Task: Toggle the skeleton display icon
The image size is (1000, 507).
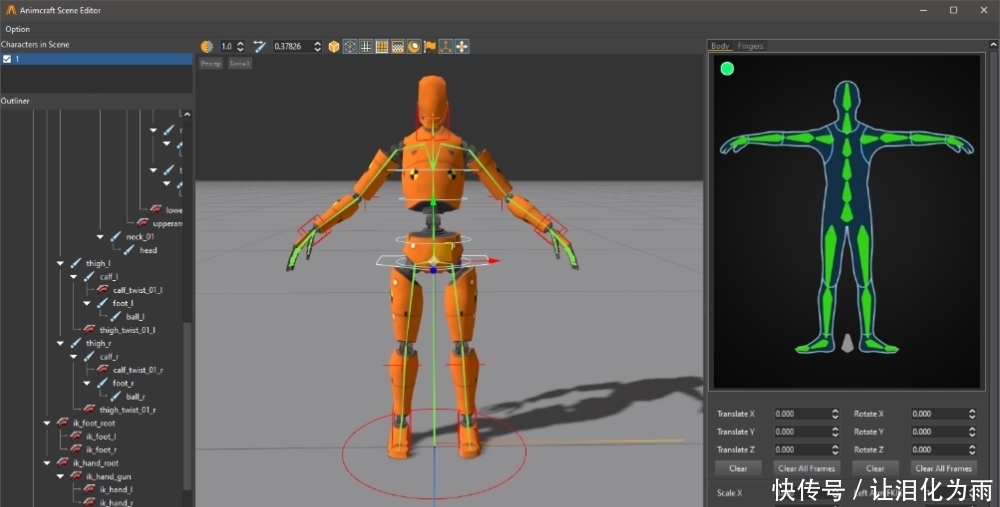Action: click(349, 46)
